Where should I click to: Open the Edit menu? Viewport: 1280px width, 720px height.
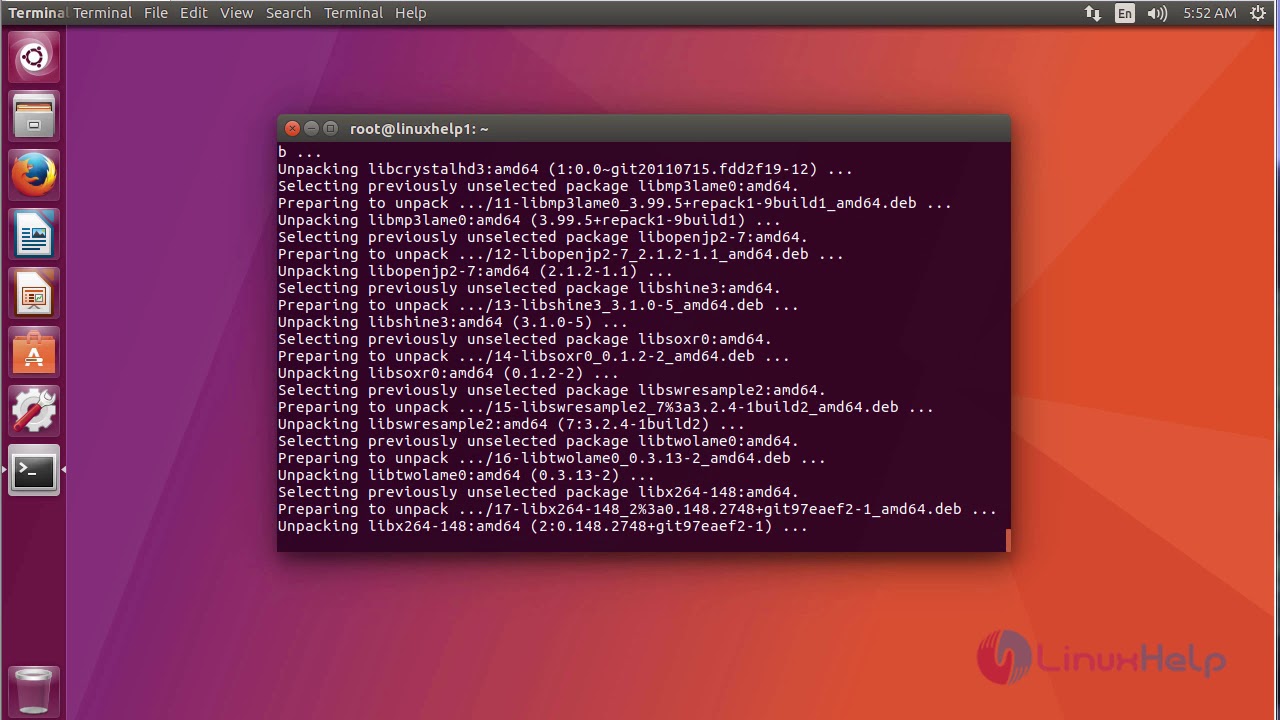(x=194, y=13)
